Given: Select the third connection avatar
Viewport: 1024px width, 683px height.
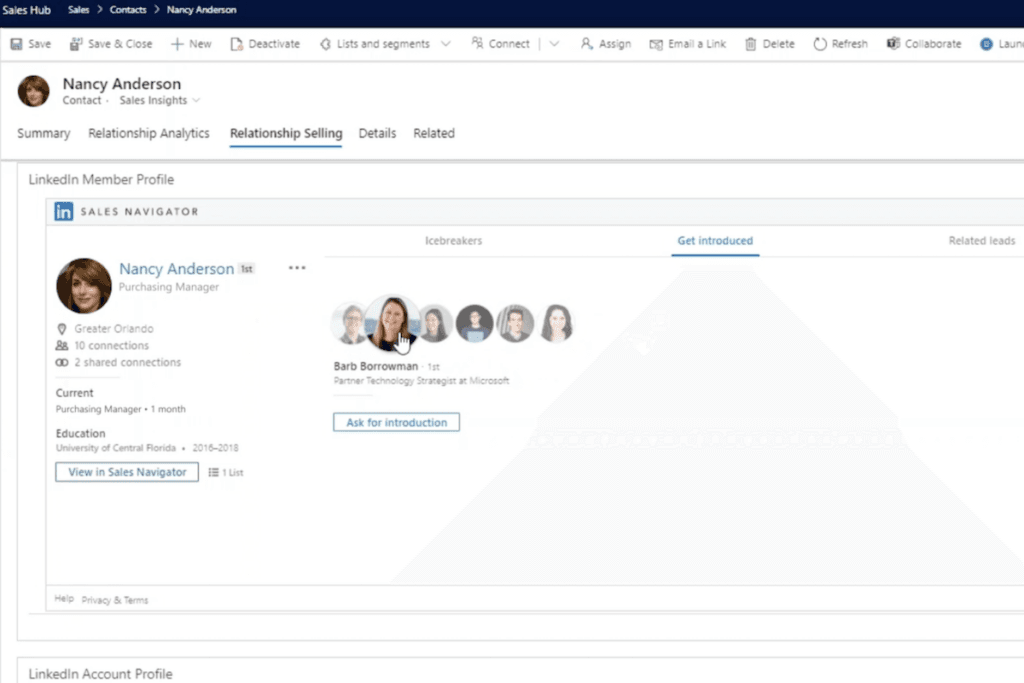Looking at the screenshot, I should coord(436,323).
